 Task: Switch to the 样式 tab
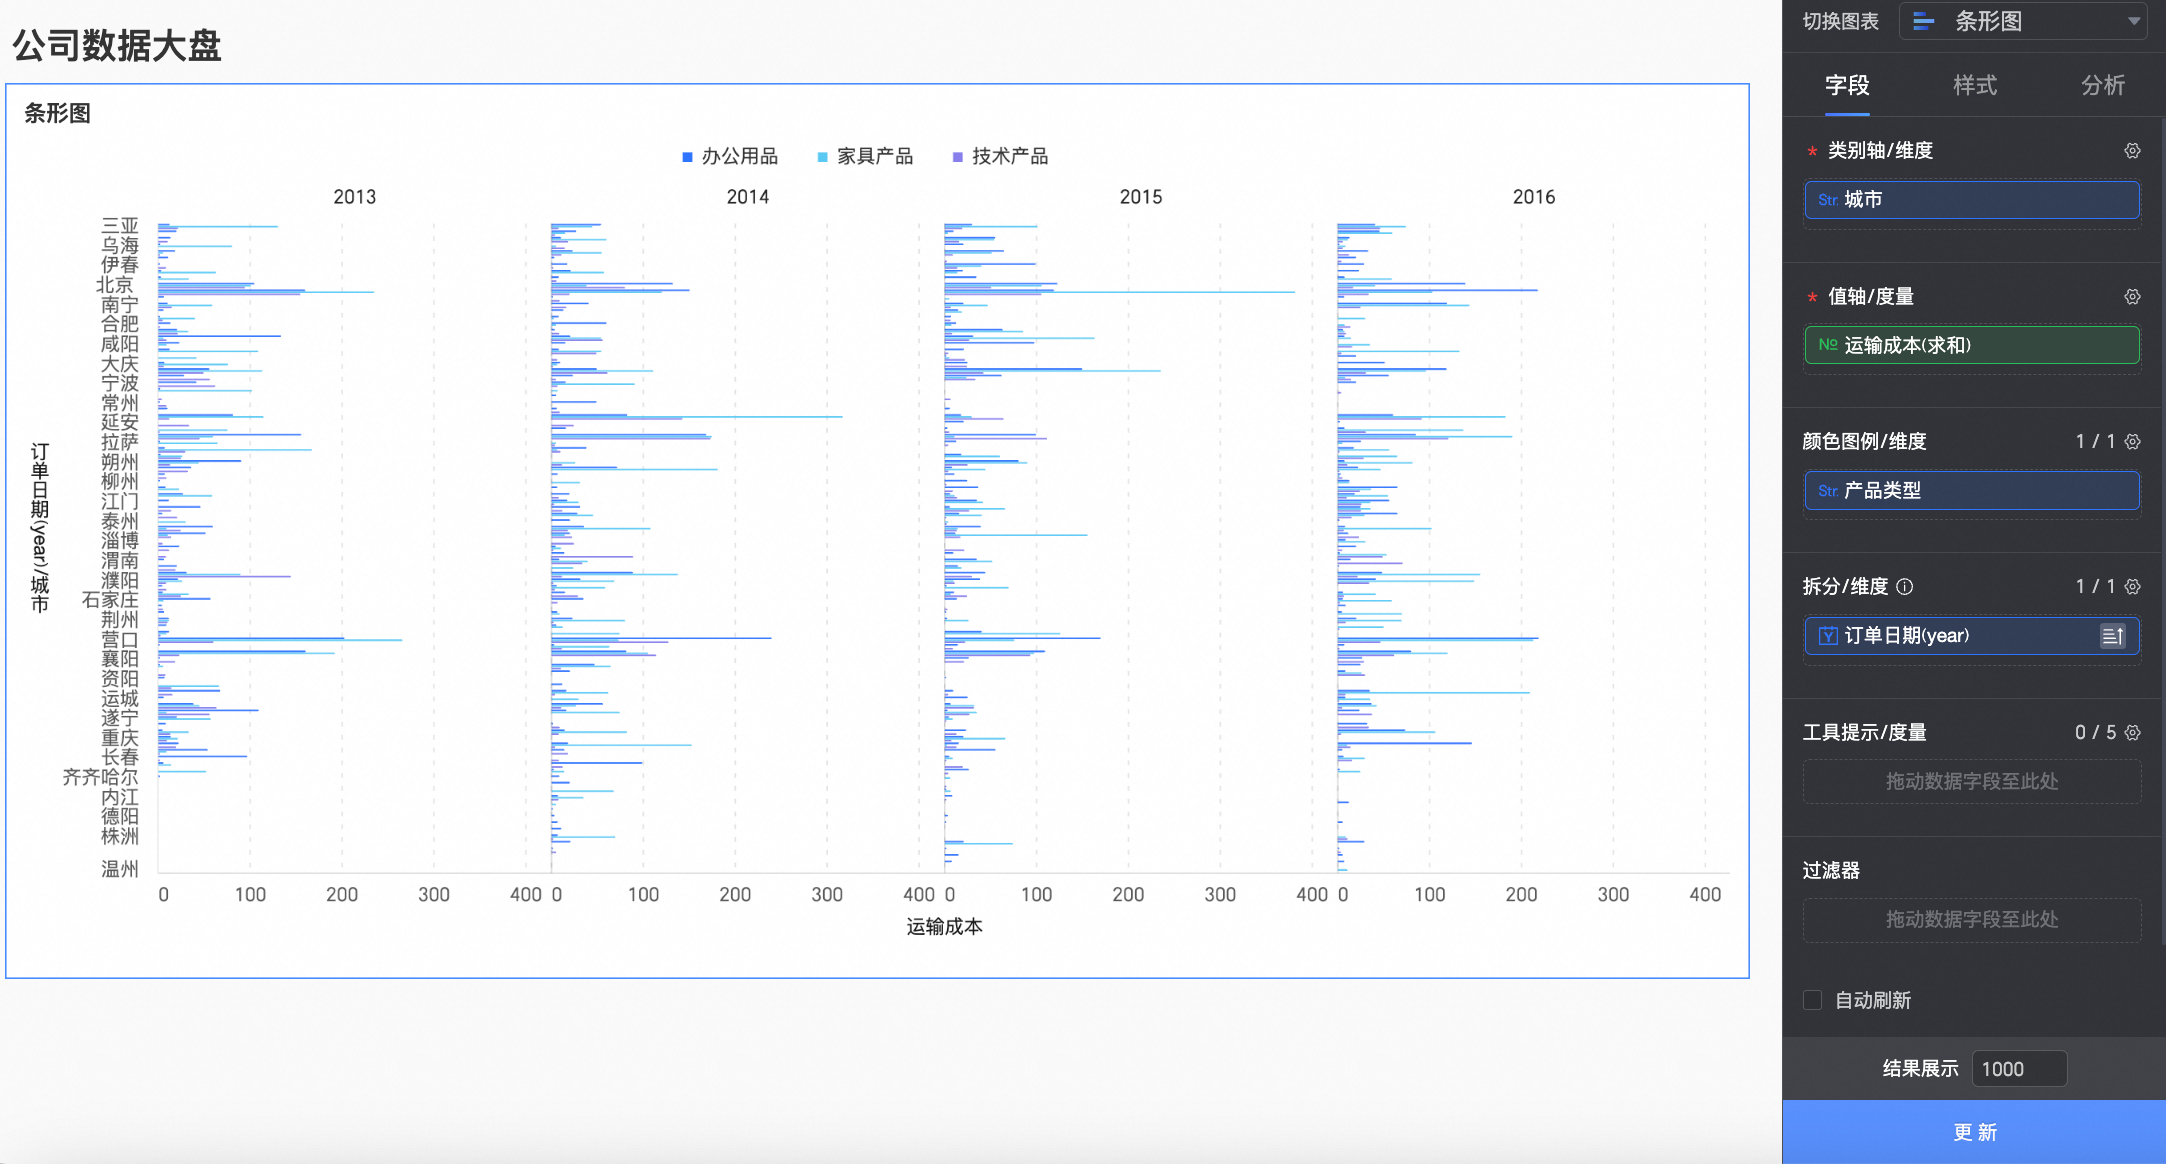click(1975, 86)
